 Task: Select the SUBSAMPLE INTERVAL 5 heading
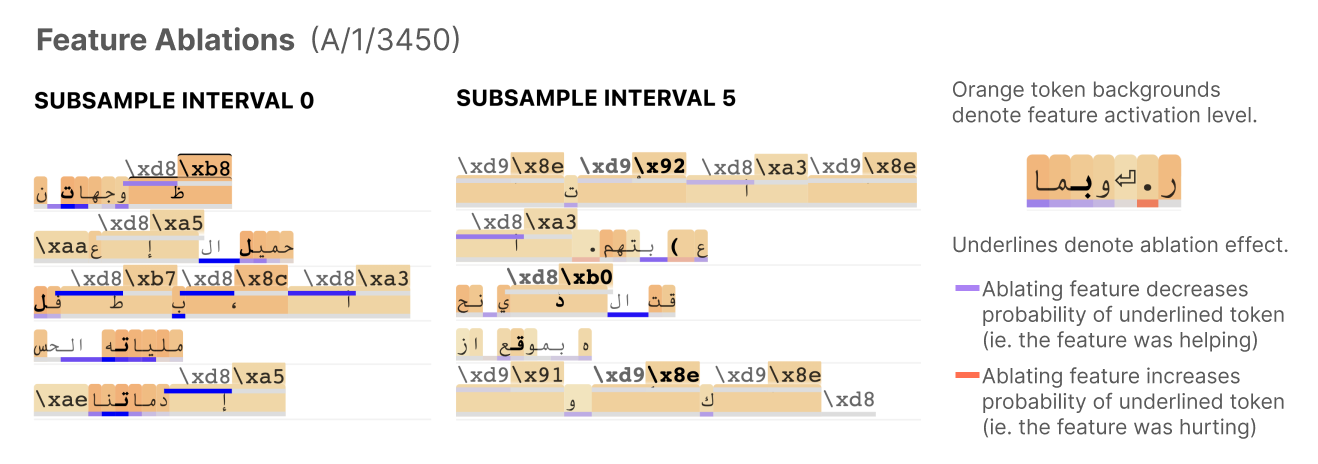[x=596, y=98]
